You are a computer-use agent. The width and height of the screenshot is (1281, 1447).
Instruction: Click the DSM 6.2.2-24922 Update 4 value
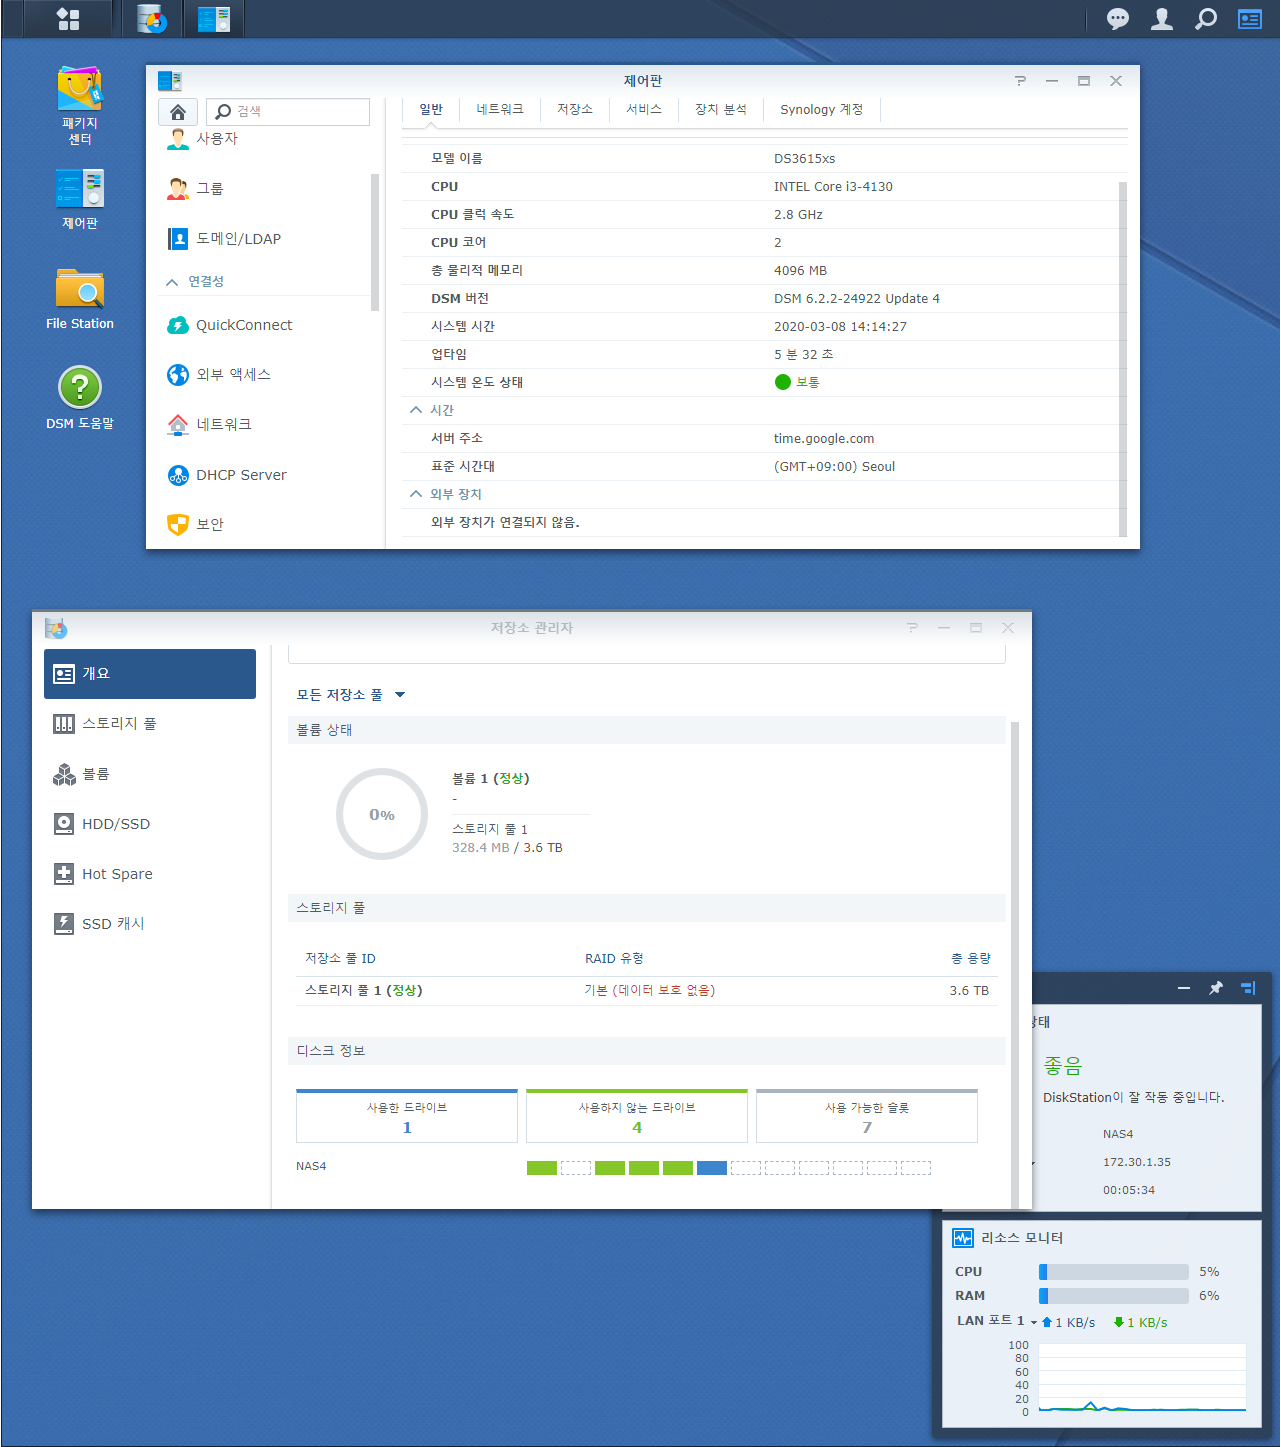pyautogui.click(x=857, y=299)
